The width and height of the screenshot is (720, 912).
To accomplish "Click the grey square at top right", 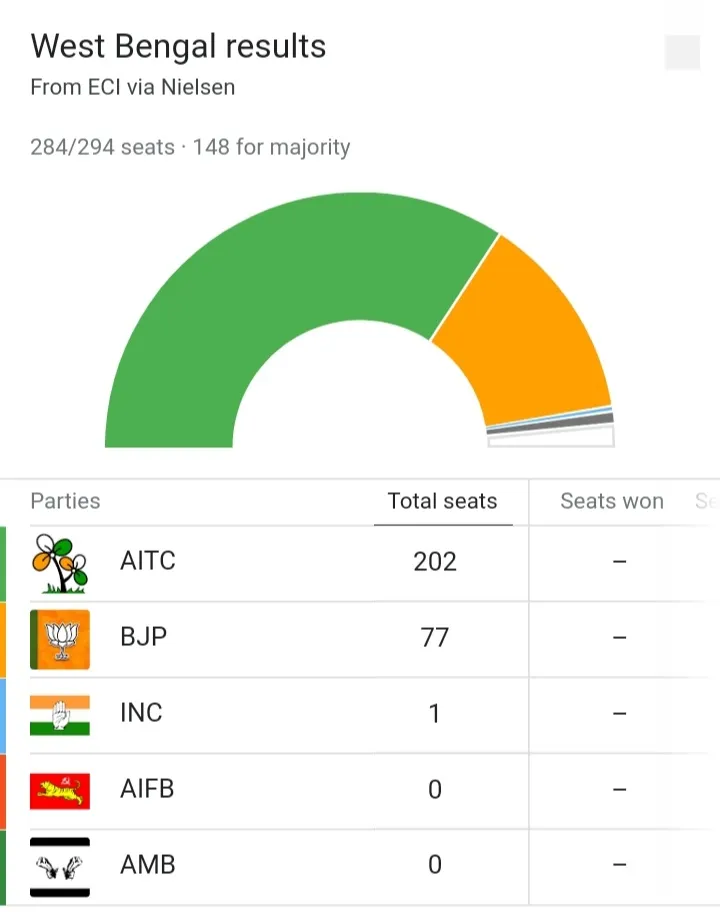I will coord(682,52).
